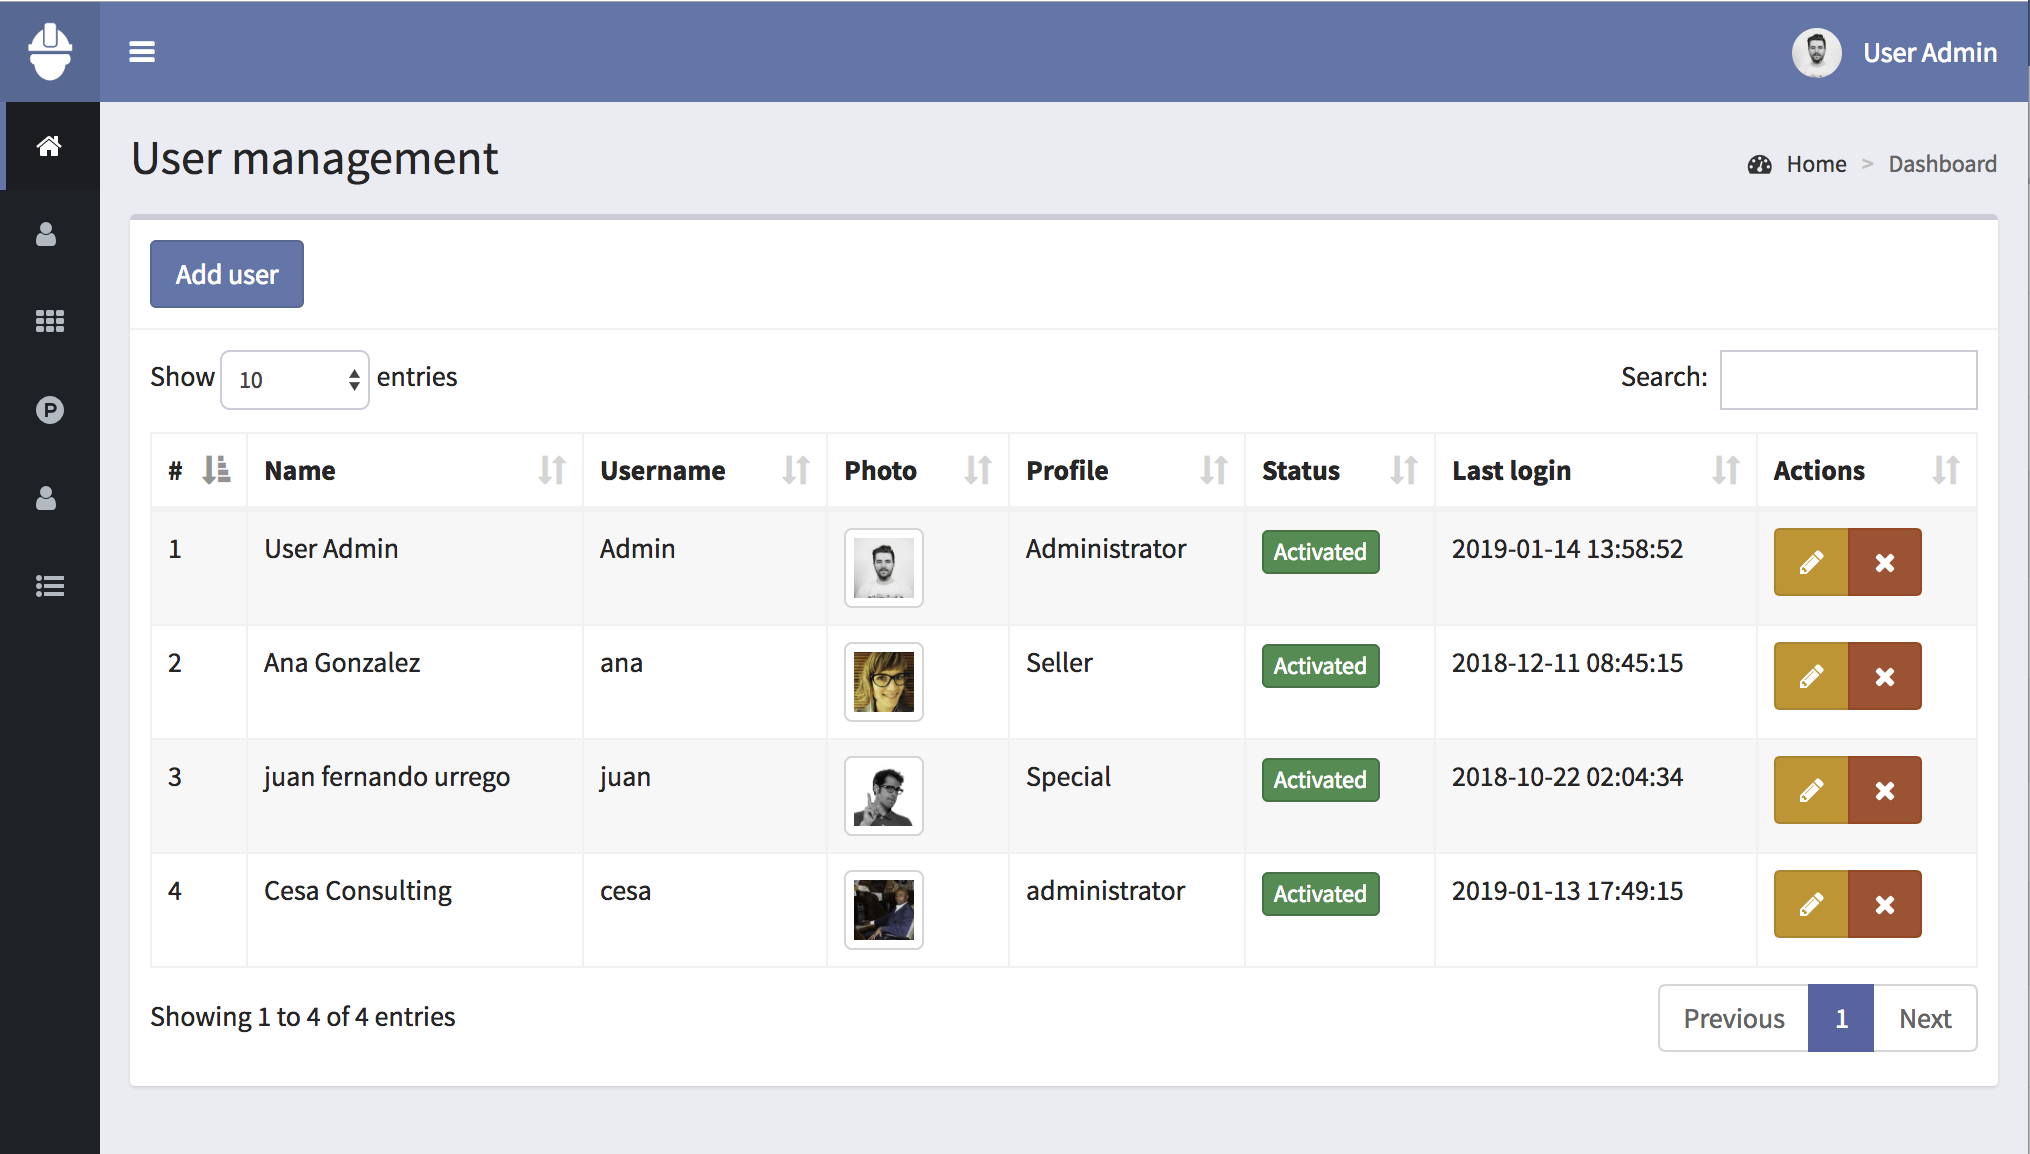Viewport: 2030px width, 1154px height.
Task: Click the hamburger menu toggle icon
Action: click(x=142, y=52)
